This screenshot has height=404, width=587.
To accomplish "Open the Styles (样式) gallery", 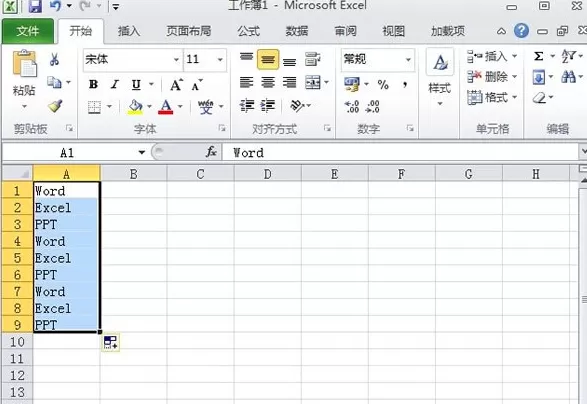I will [440, 78].
